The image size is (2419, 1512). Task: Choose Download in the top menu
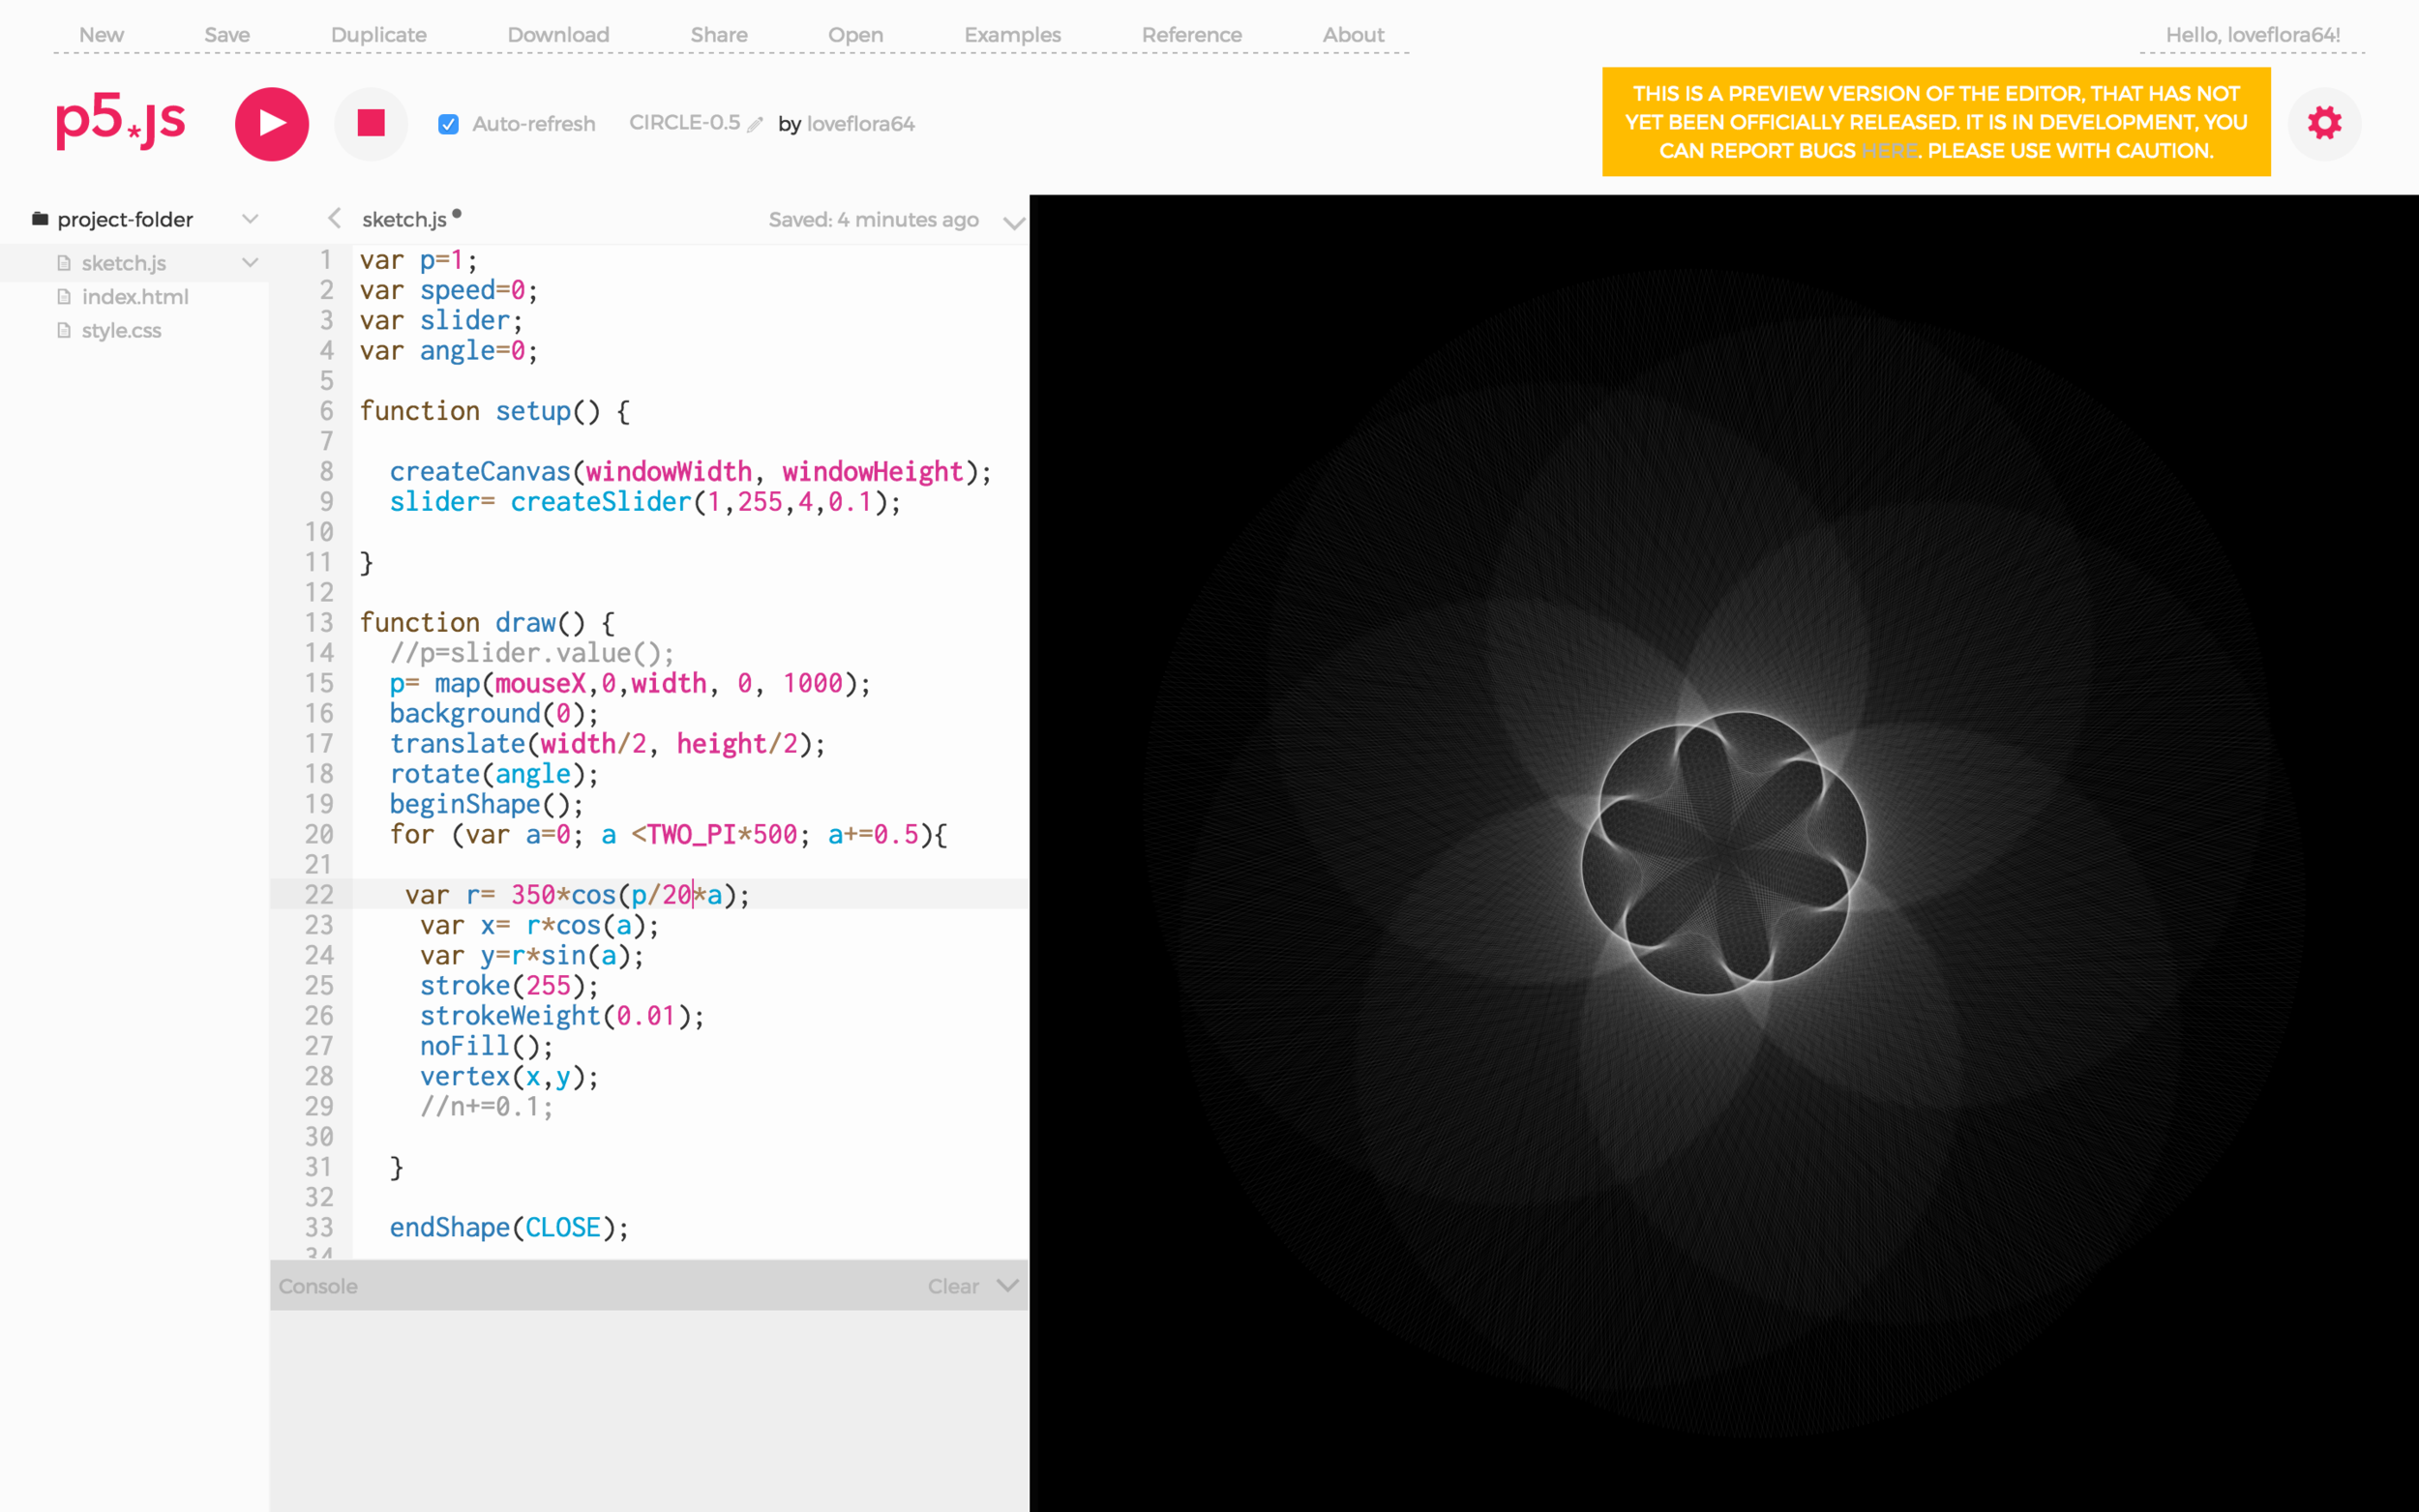pos(558,35)
